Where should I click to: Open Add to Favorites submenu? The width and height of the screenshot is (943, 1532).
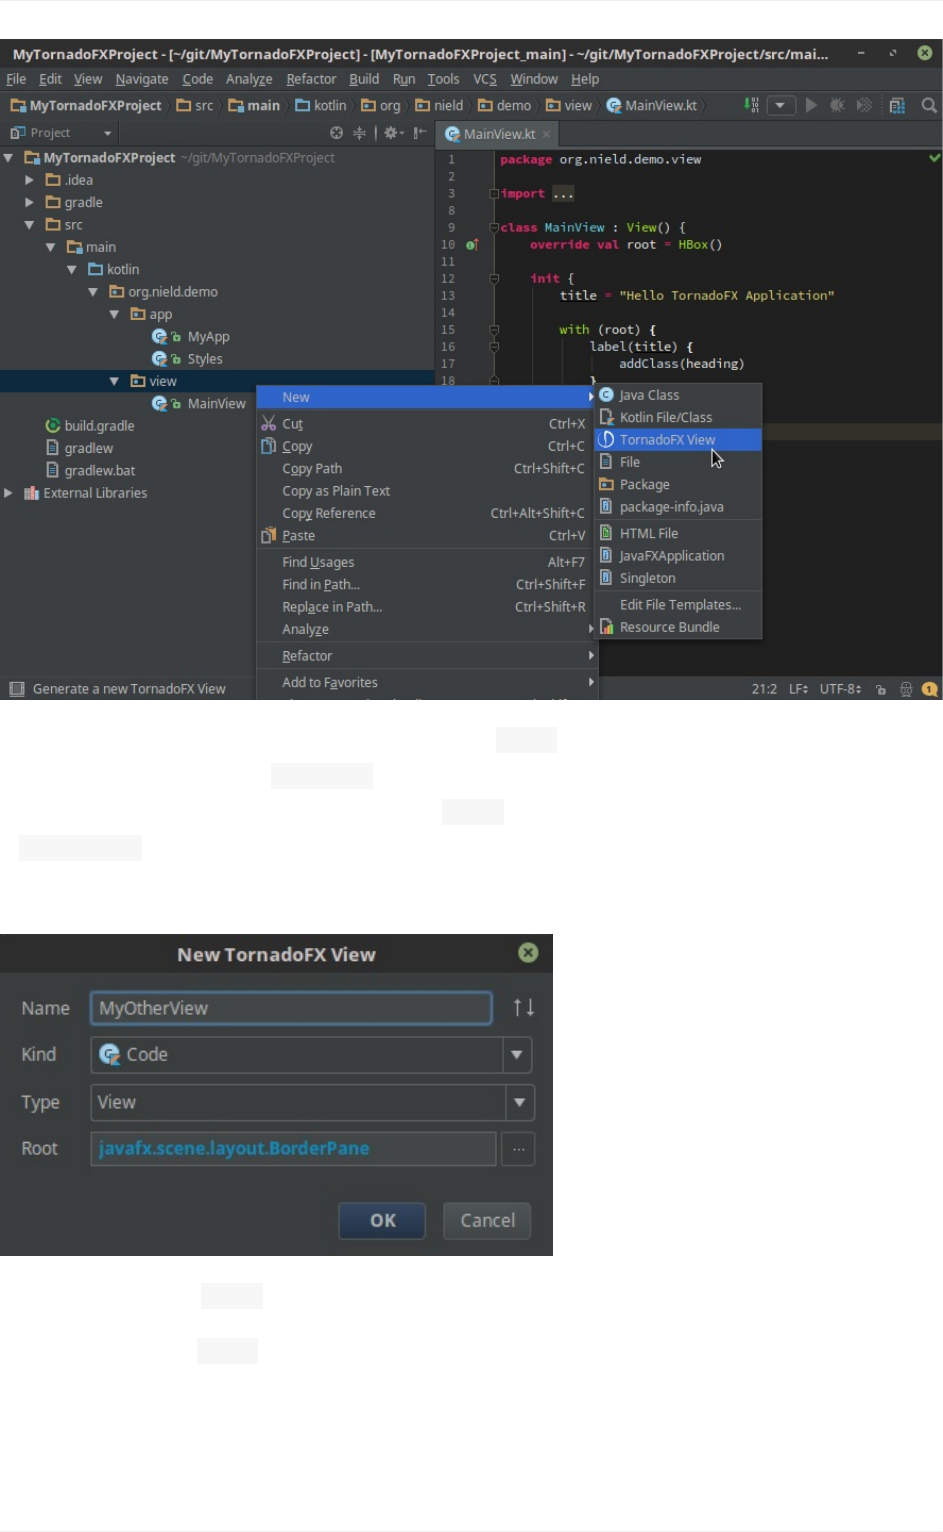click(427, 682)
